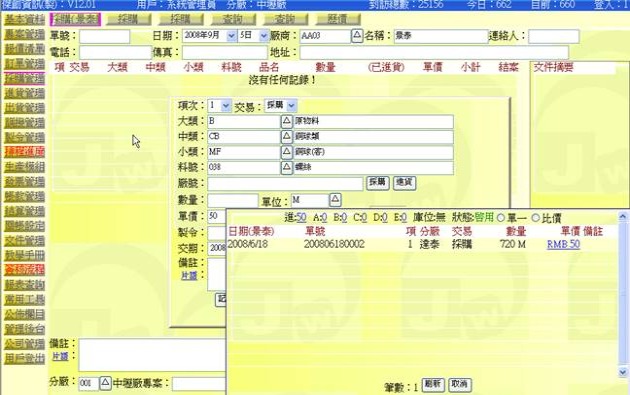Open the 小類 lookup triangle icon

pyautogui.click(x=286, y=152)
